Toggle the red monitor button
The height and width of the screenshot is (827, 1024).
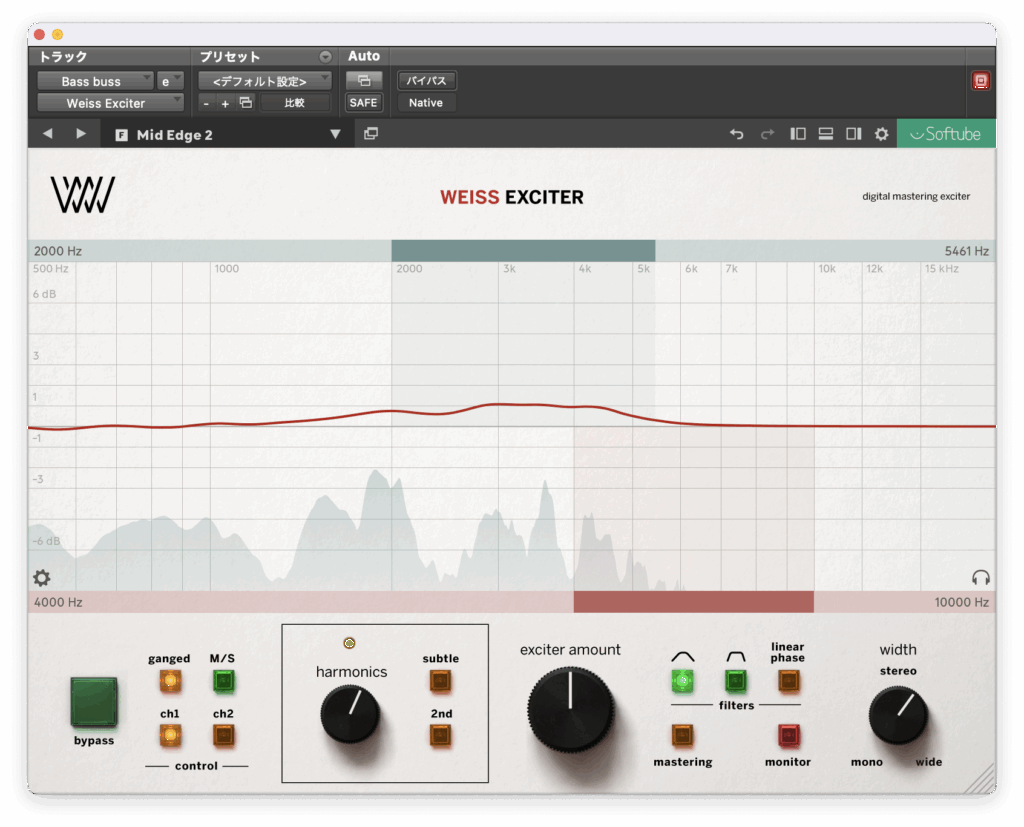point(789,736)
